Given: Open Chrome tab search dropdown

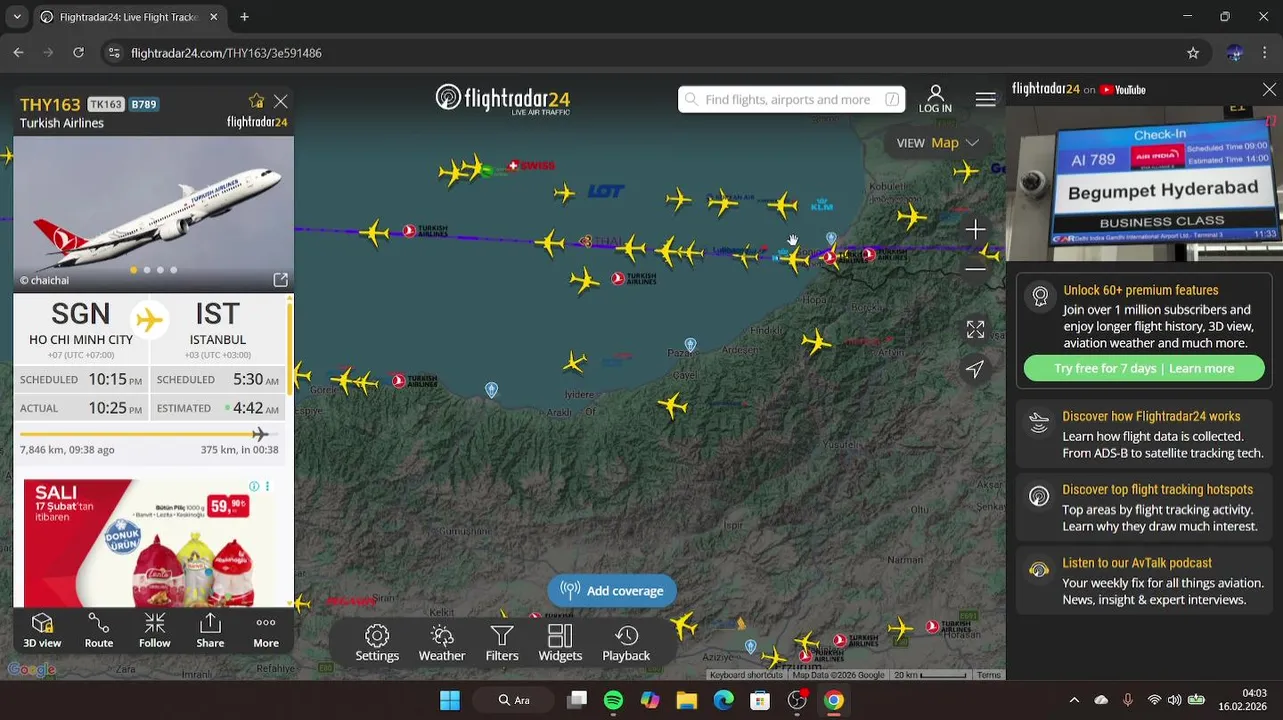Looking at the screenshot, I should 17,17.
